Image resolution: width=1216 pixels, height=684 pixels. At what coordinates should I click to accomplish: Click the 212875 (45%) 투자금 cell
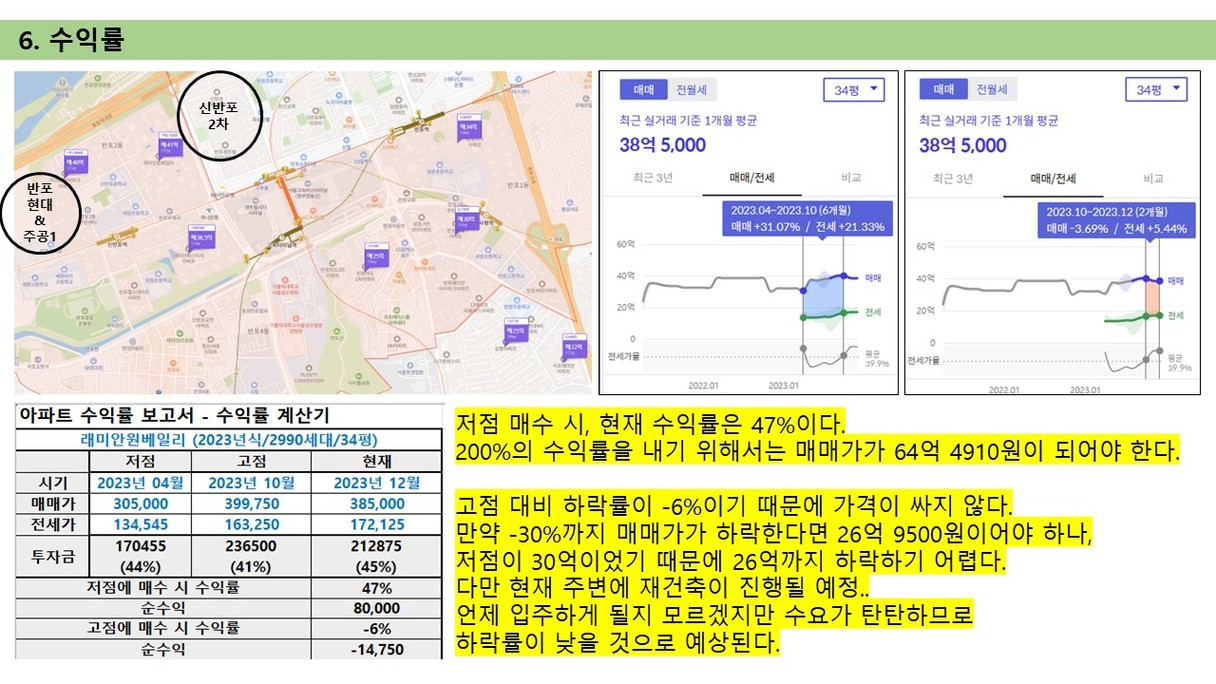[x=376, y=556]
